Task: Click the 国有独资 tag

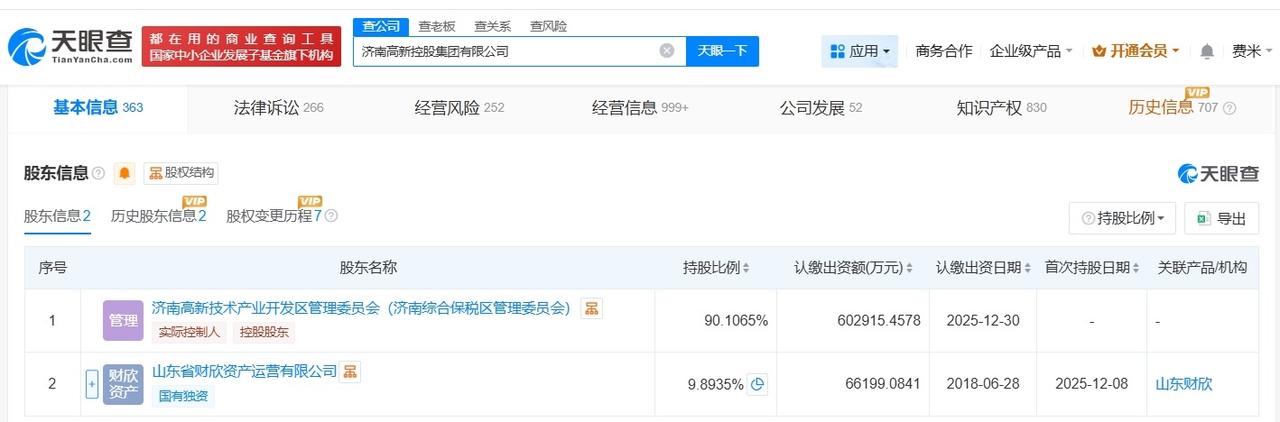Action: [183, 395]
